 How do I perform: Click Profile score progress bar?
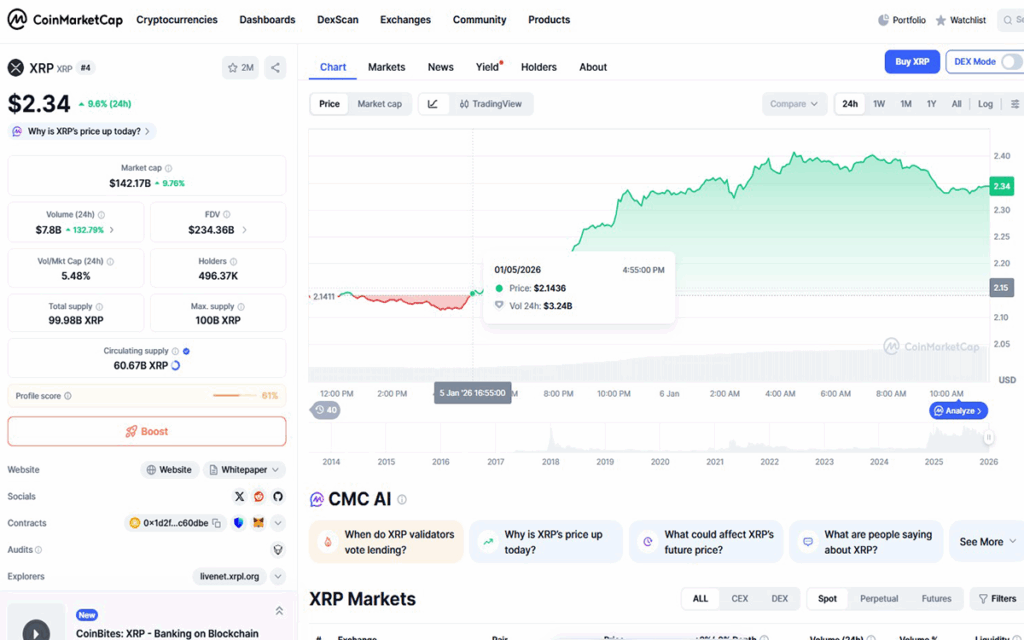coord(234,396)
